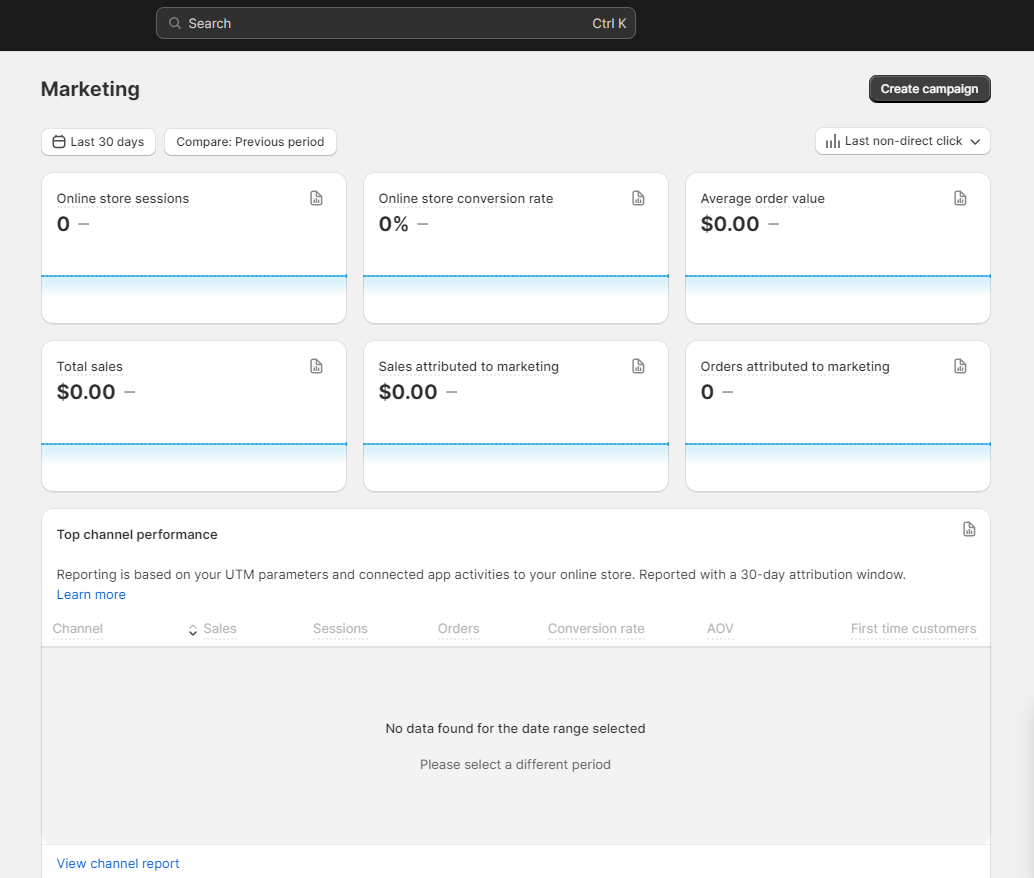Sort by the Orders column header
This screenshot has width=1034, height=878.
[458, 629]
